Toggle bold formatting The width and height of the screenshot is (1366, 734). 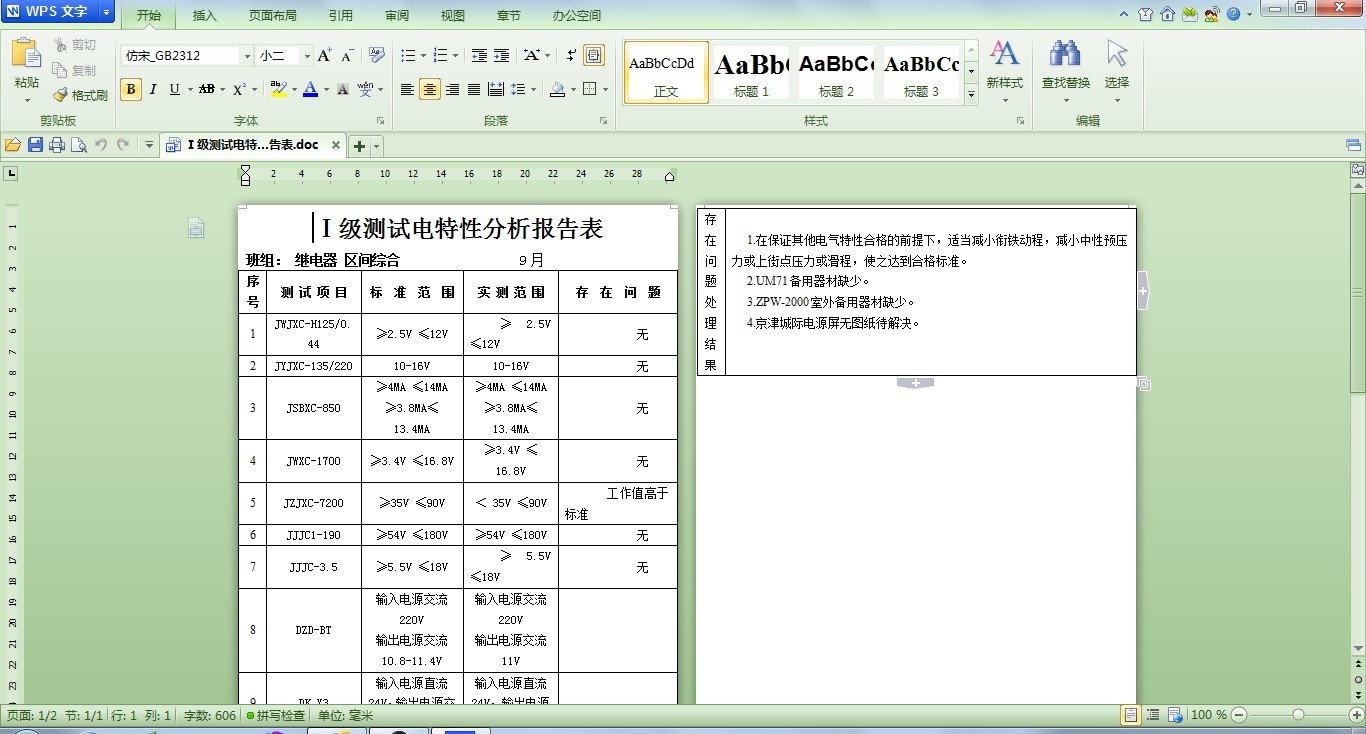pos(131,90)
